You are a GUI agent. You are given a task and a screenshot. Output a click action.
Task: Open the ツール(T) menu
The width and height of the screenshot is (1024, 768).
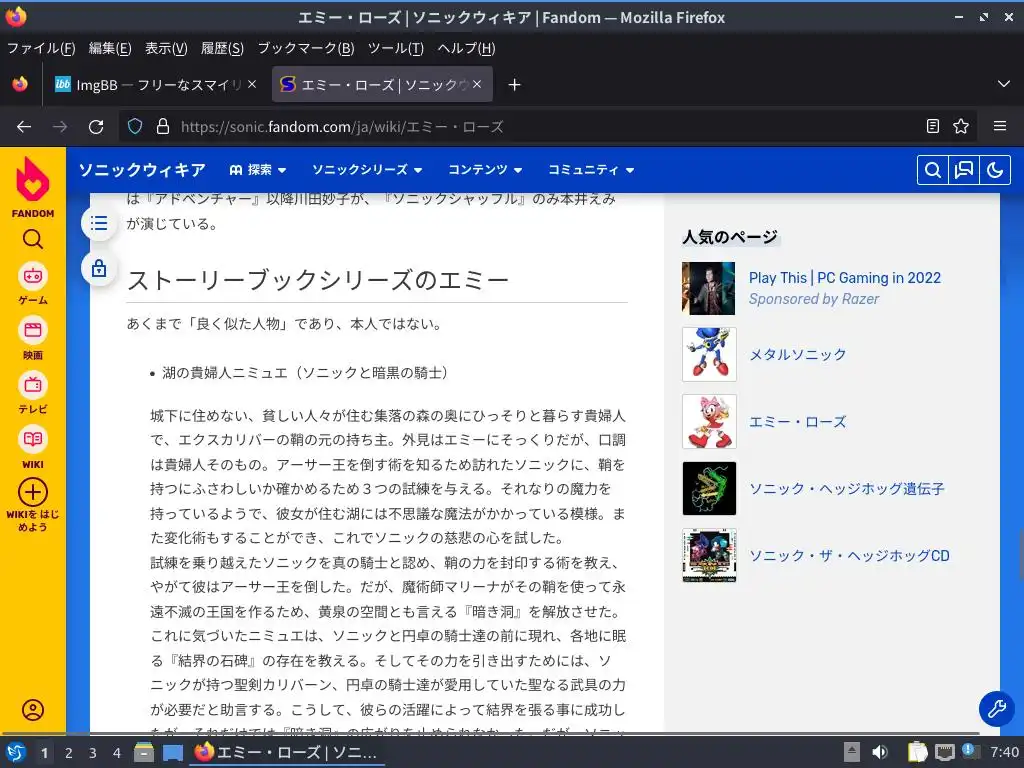pos(396,48)
